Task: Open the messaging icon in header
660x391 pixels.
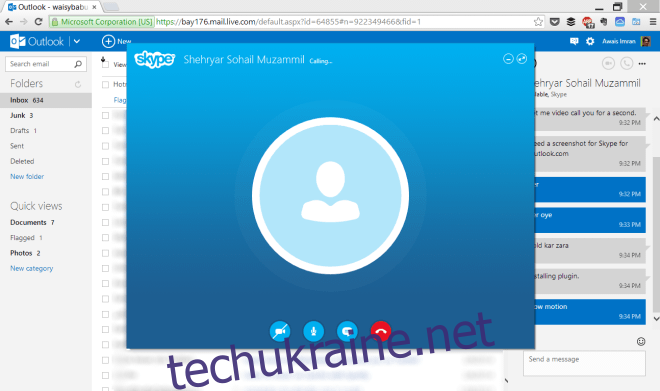Action: pyautogui.click(x=574, y=41)
